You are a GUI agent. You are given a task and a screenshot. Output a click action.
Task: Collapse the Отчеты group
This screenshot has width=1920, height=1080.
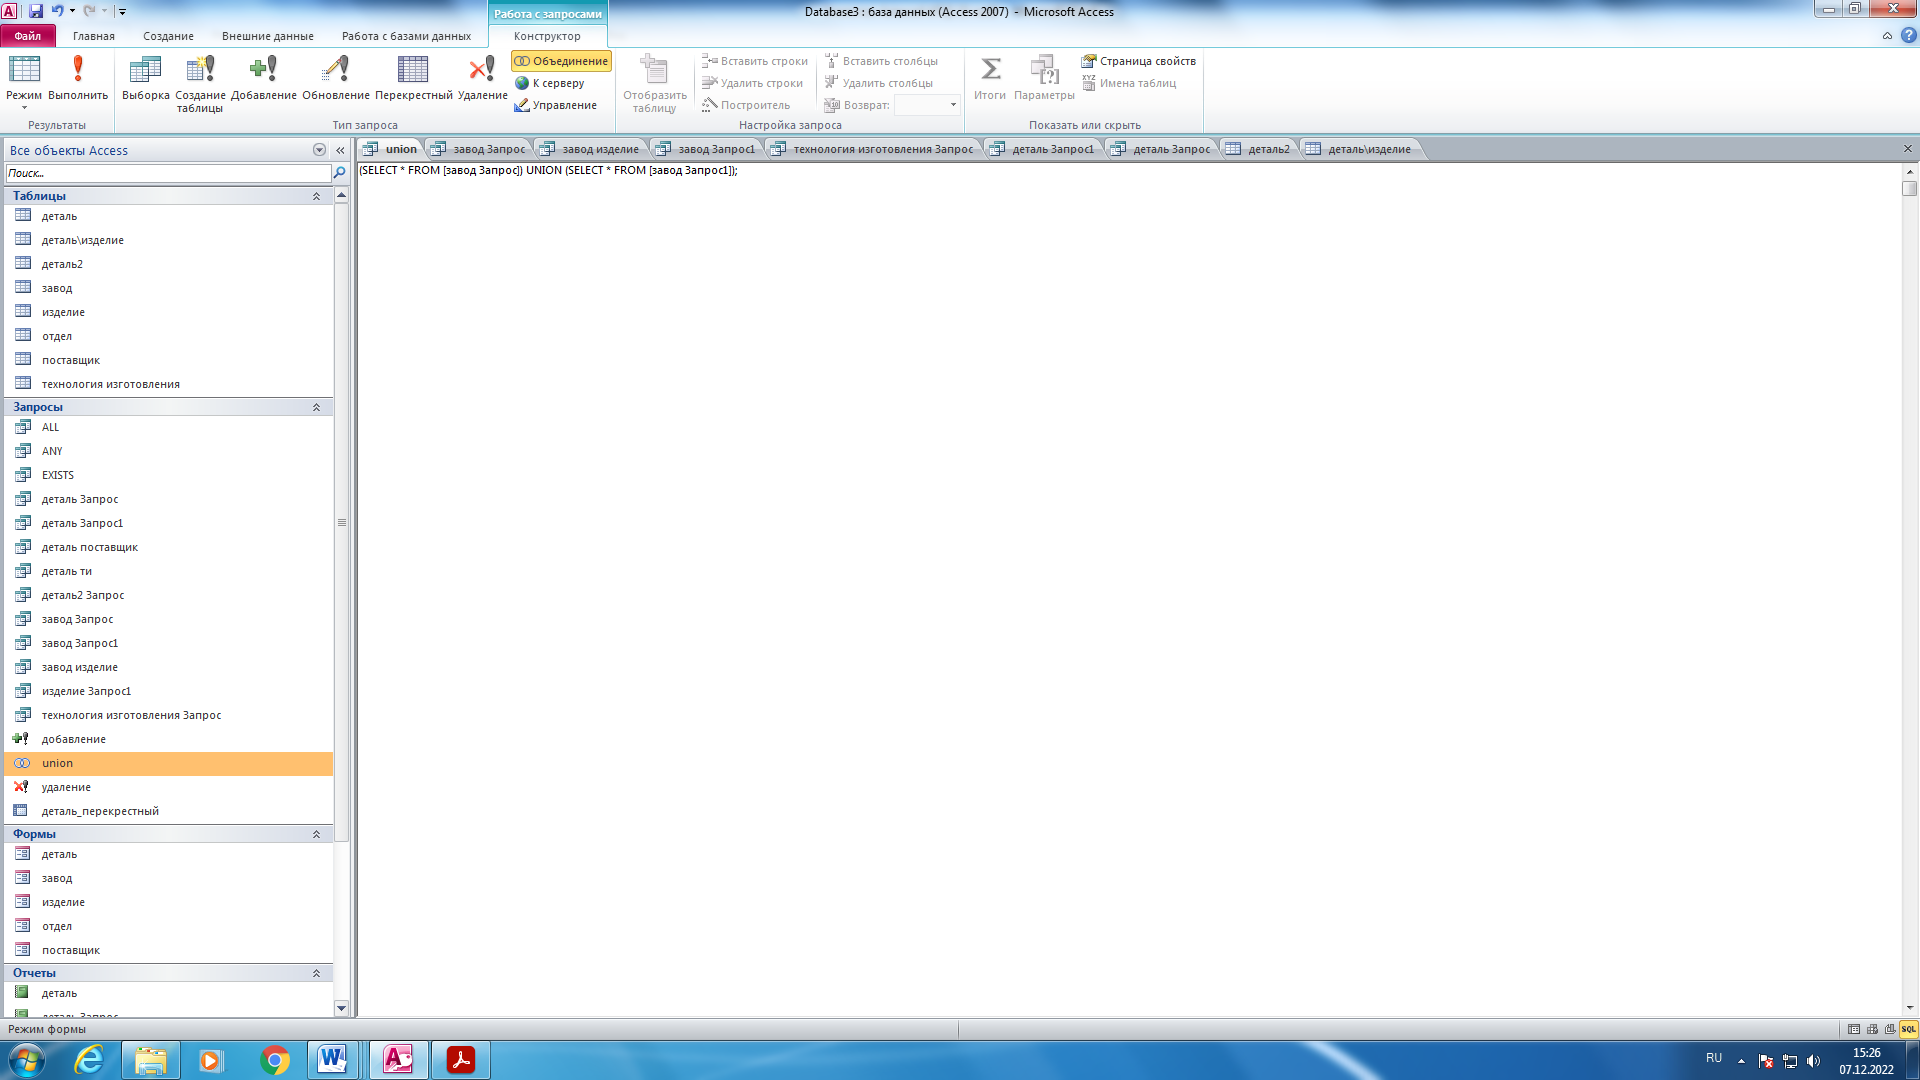pyautogui.click(x=317, y=973)
